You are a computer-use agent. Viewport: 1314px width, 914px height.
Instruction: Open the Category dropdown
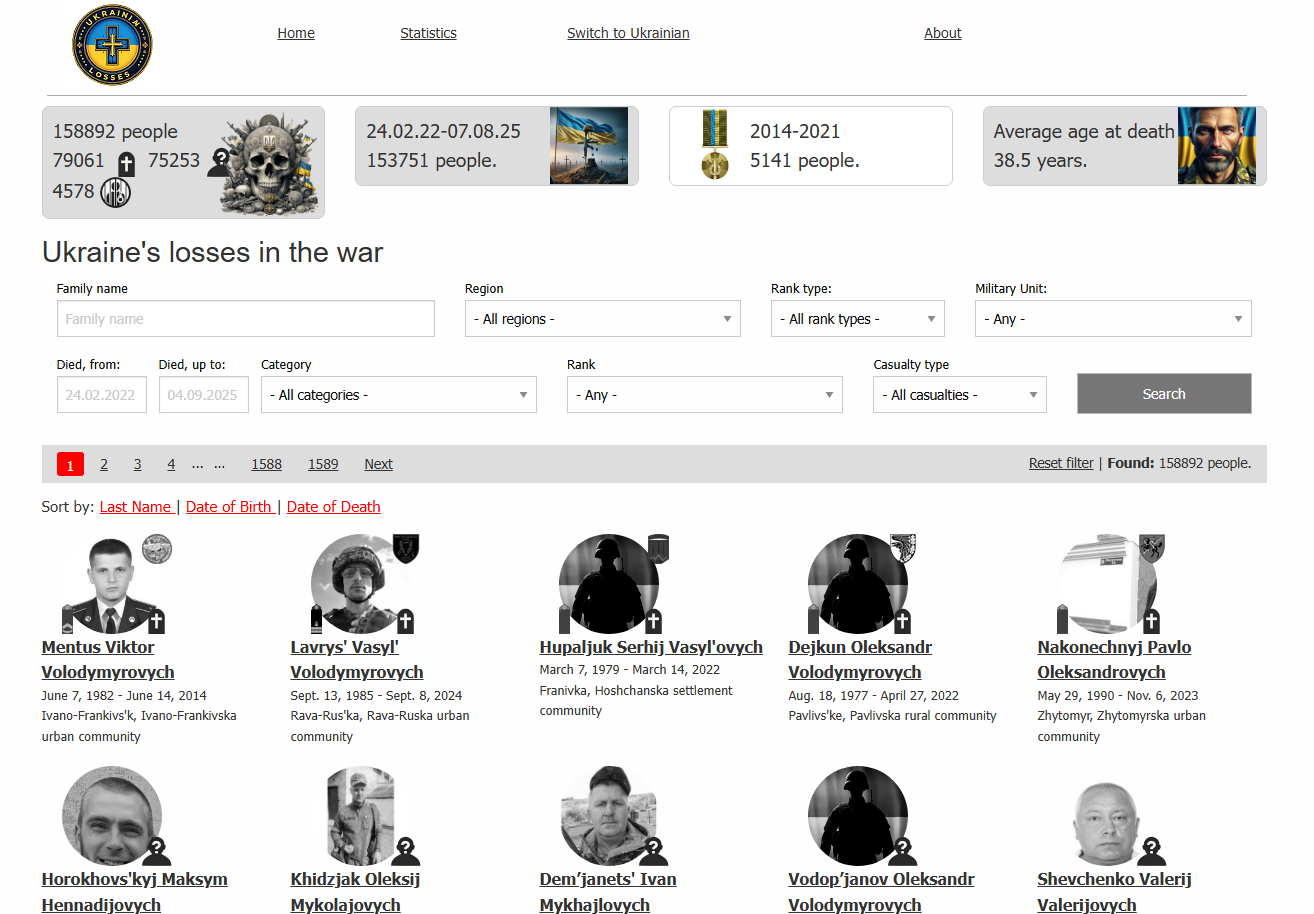(x=398, y=395)
